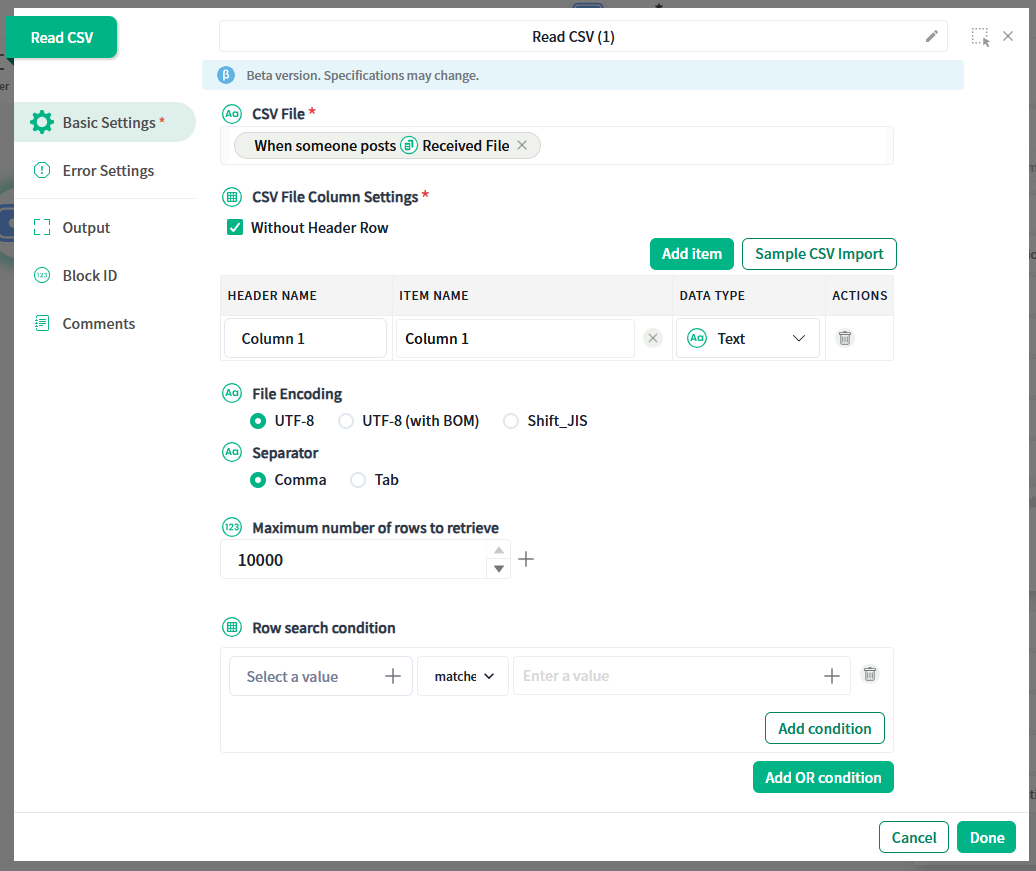Click plus icon in Enter a value field
Screen dimensions: 1036x871
[x=831, y=677]
